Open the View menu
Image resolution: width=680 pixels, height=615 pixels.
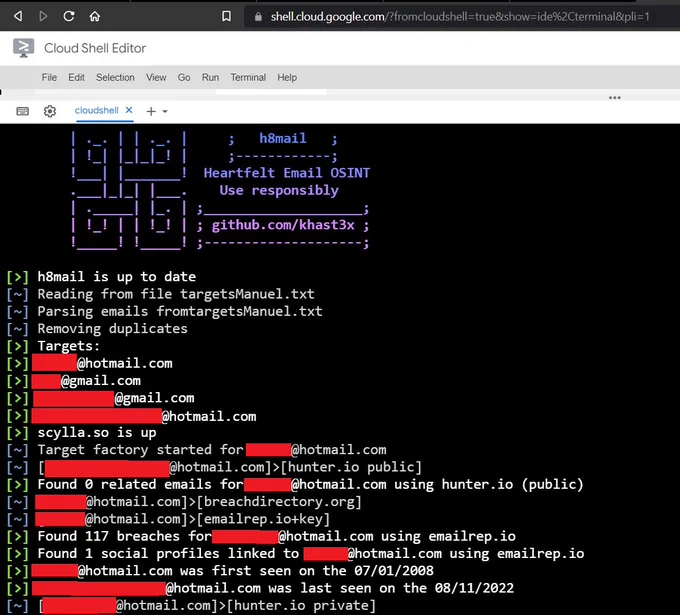click(156, 77)
